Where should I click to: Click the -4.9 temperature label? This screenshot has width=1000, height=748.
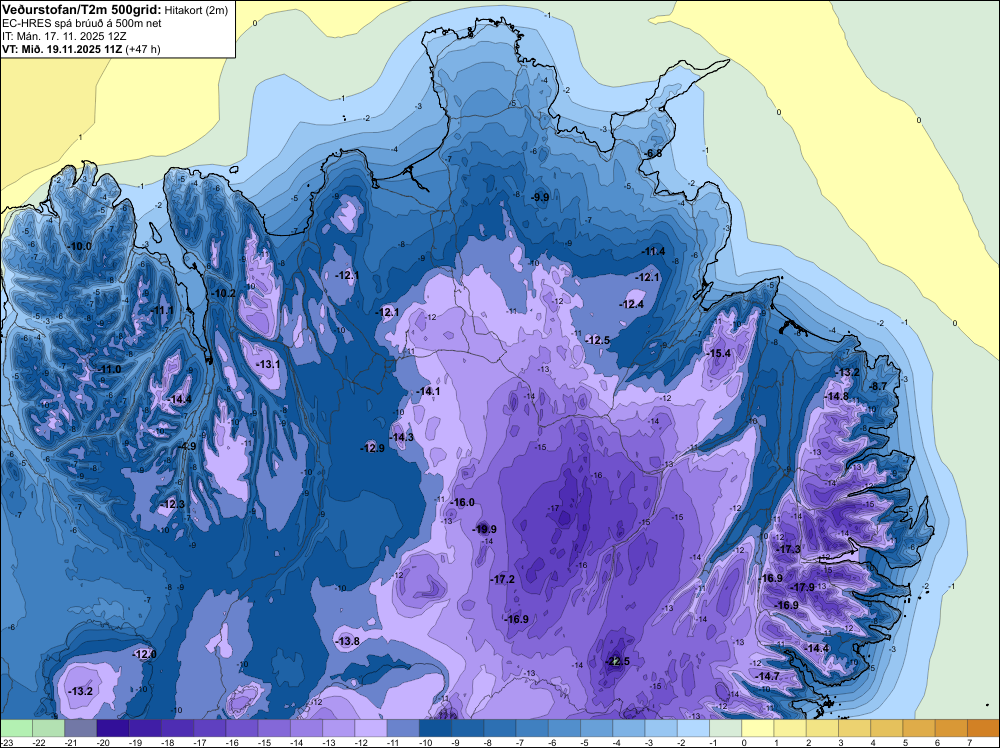point(188,446)
